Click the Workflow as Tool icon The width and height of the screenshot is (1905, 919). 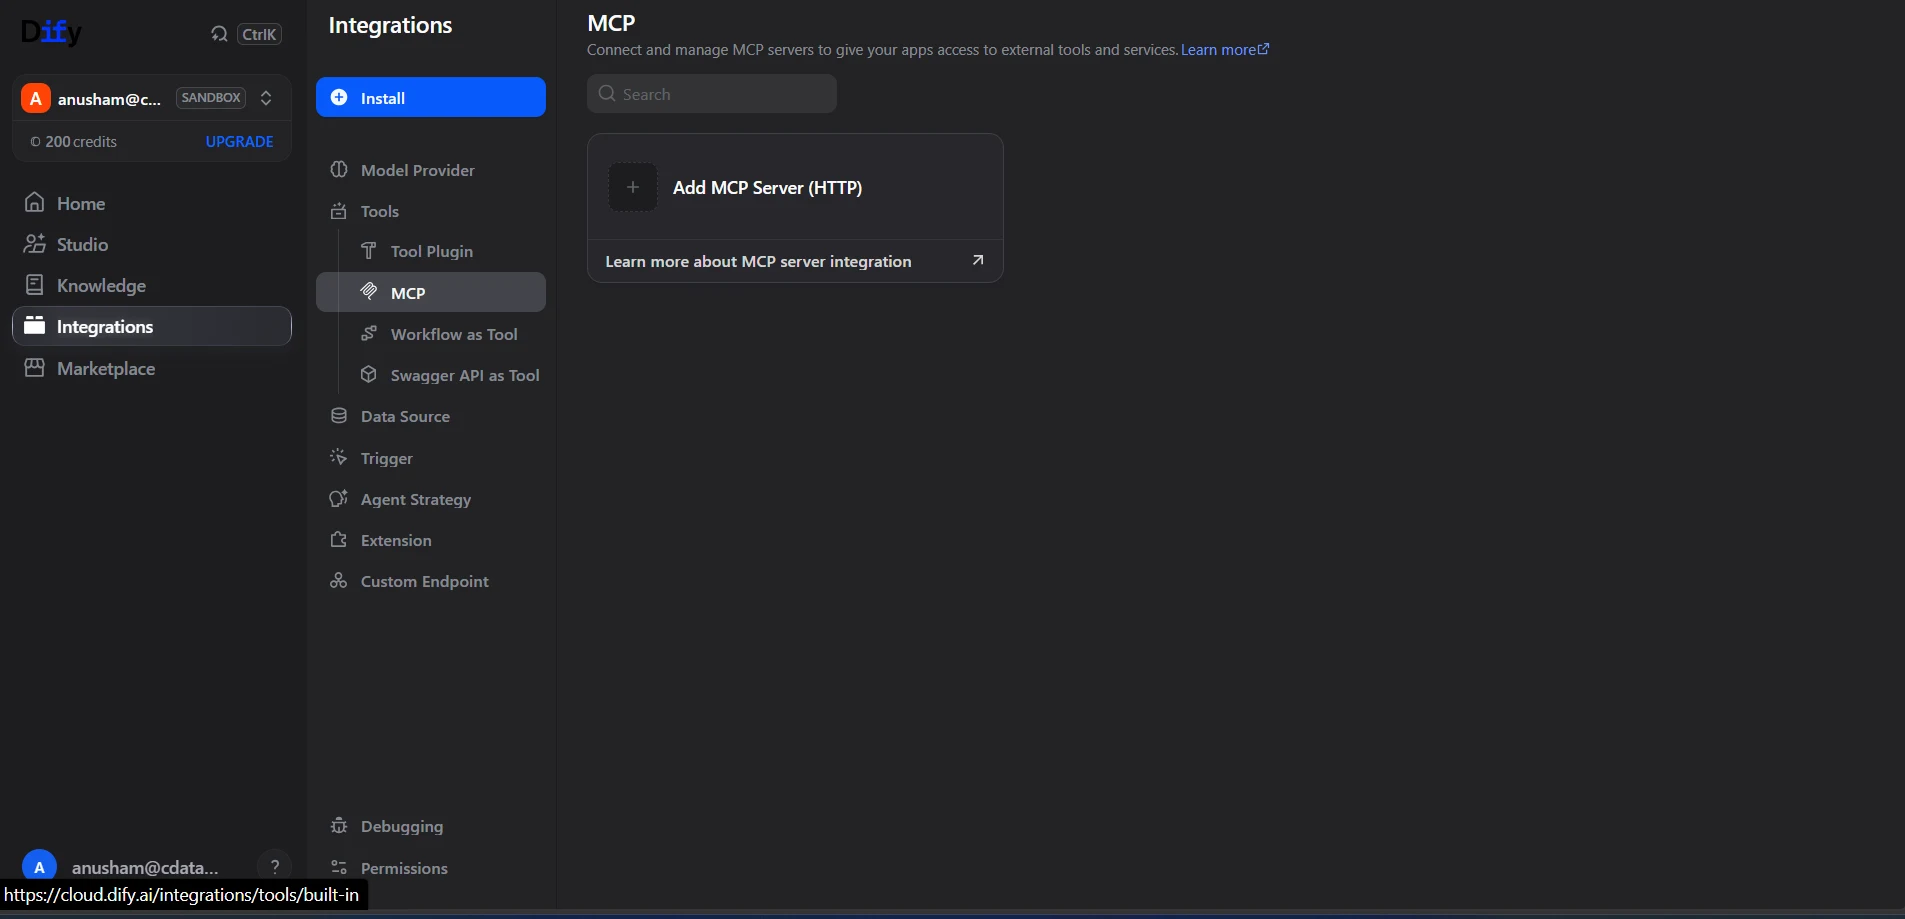click(x=369, y=333)
